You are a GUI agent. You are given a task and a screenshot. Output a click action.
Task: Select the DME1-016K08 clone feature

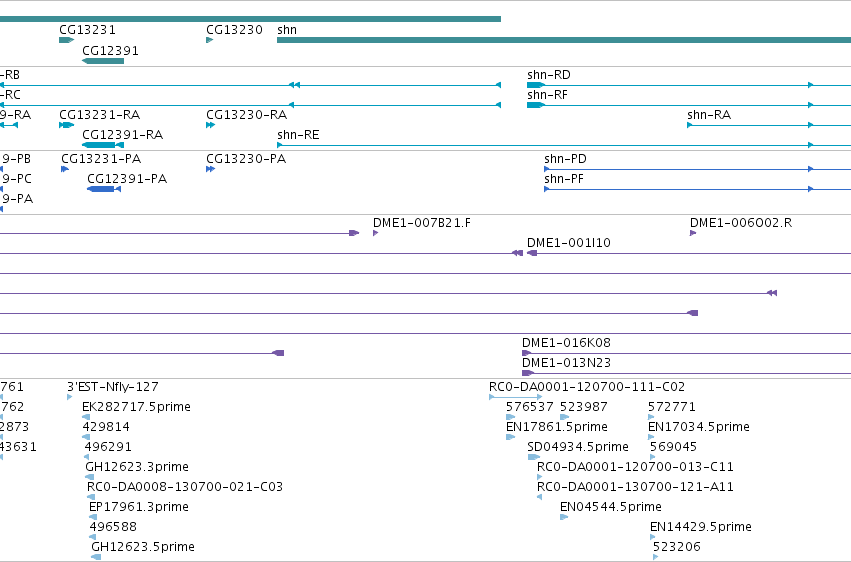pos(686,353)
